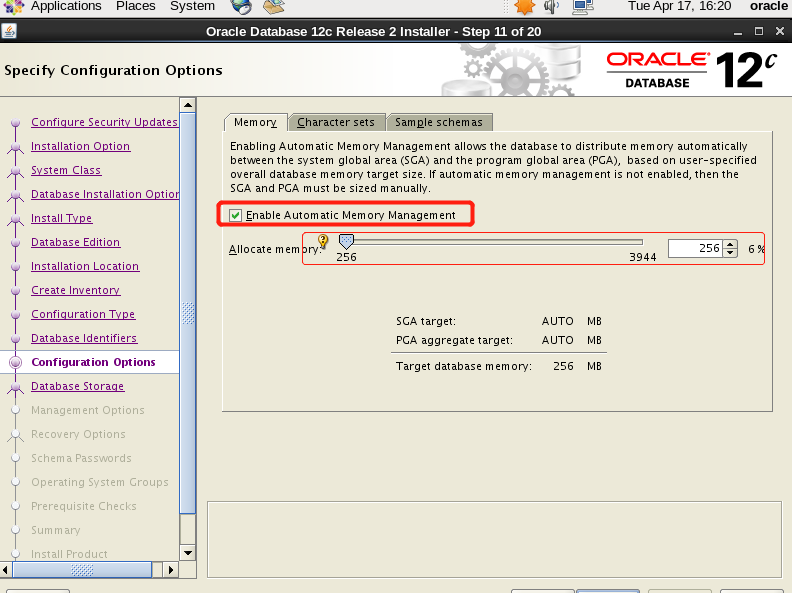Click the network computers icon
792x593 pixels.
tap(582, 7)
